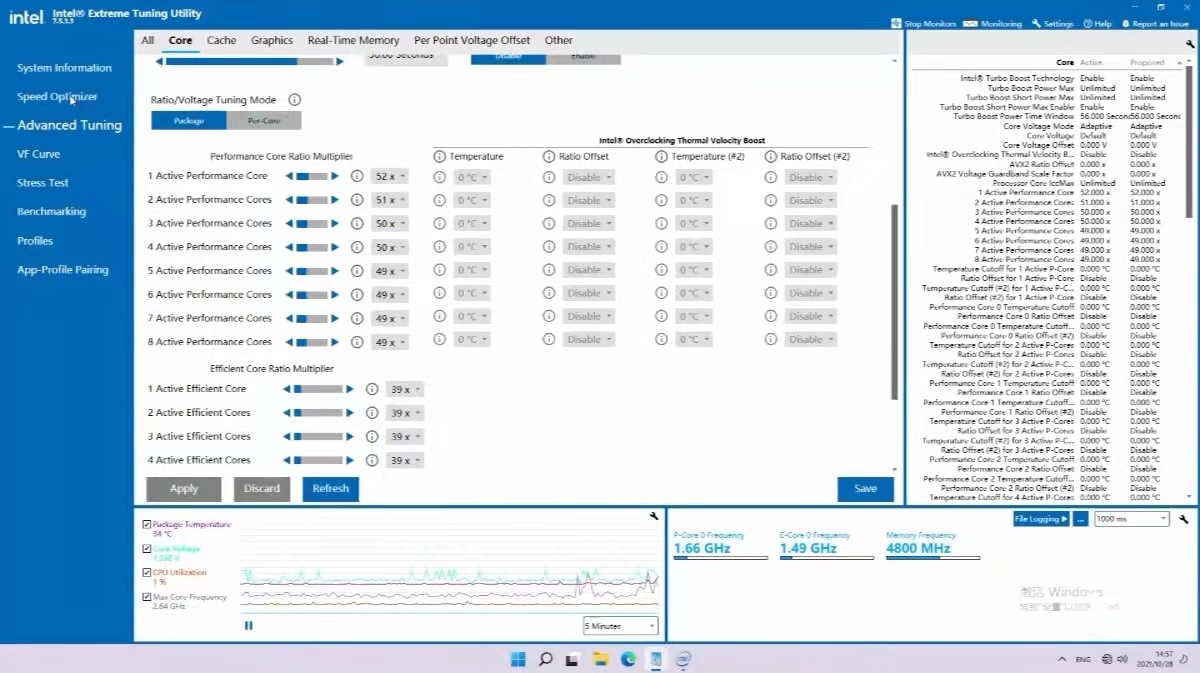Show info icon next to Temperature header
Viewport: 1200px width, 673px height.
point(439,157)
